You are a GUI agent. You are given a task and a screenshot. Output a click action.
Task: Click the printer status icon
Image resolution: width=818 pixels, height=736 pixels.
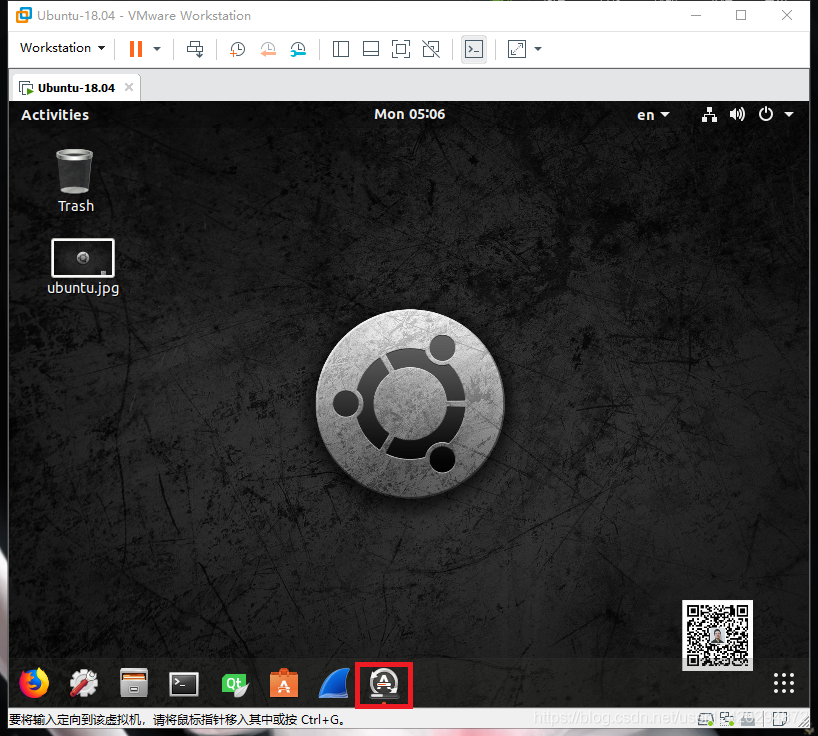click(x=748, y=720)
